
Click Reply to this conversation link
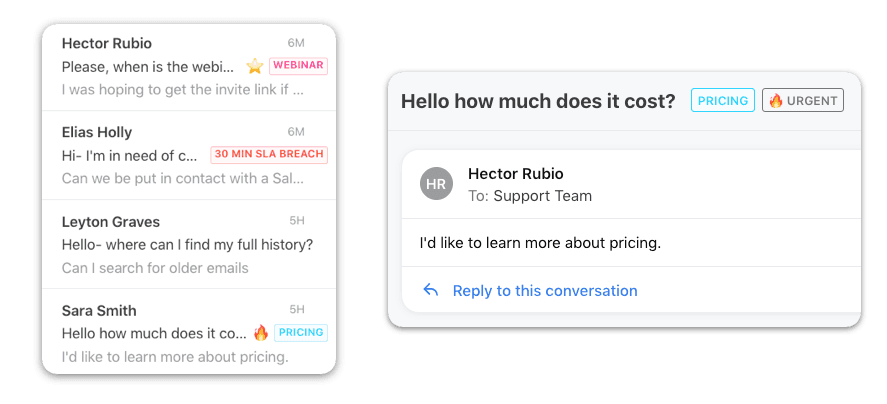click(x=545, y=291)
